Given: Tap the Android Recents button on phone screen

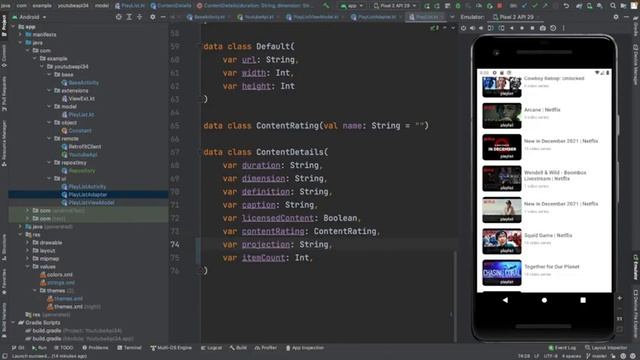Looking at the screenshot, I should point(583,300).
